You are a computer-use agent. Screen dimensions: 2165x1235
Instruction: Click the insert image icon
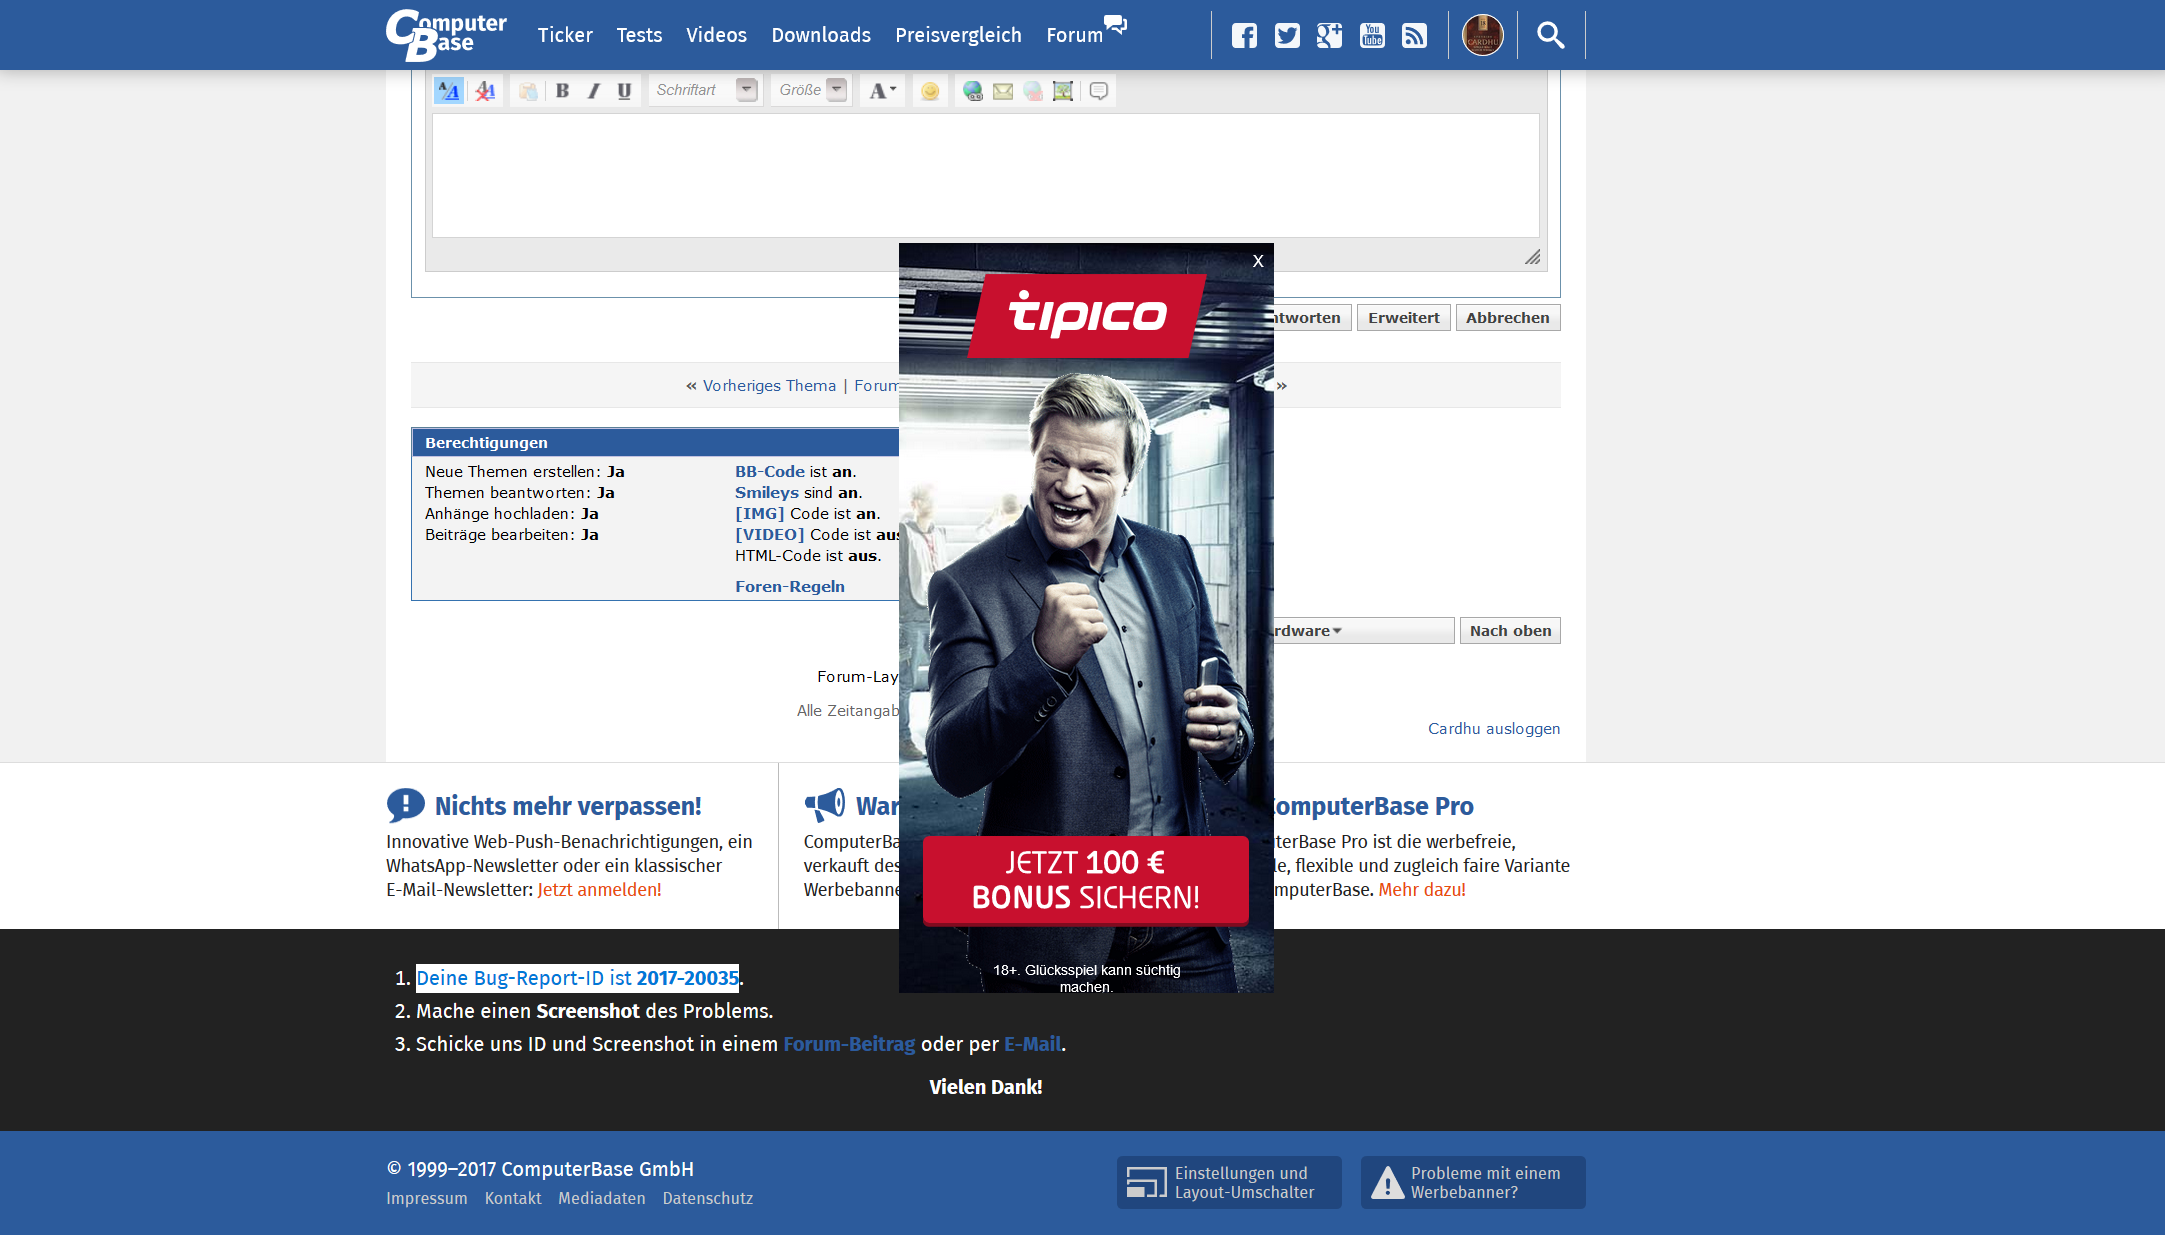click(x=1063, y=91)
